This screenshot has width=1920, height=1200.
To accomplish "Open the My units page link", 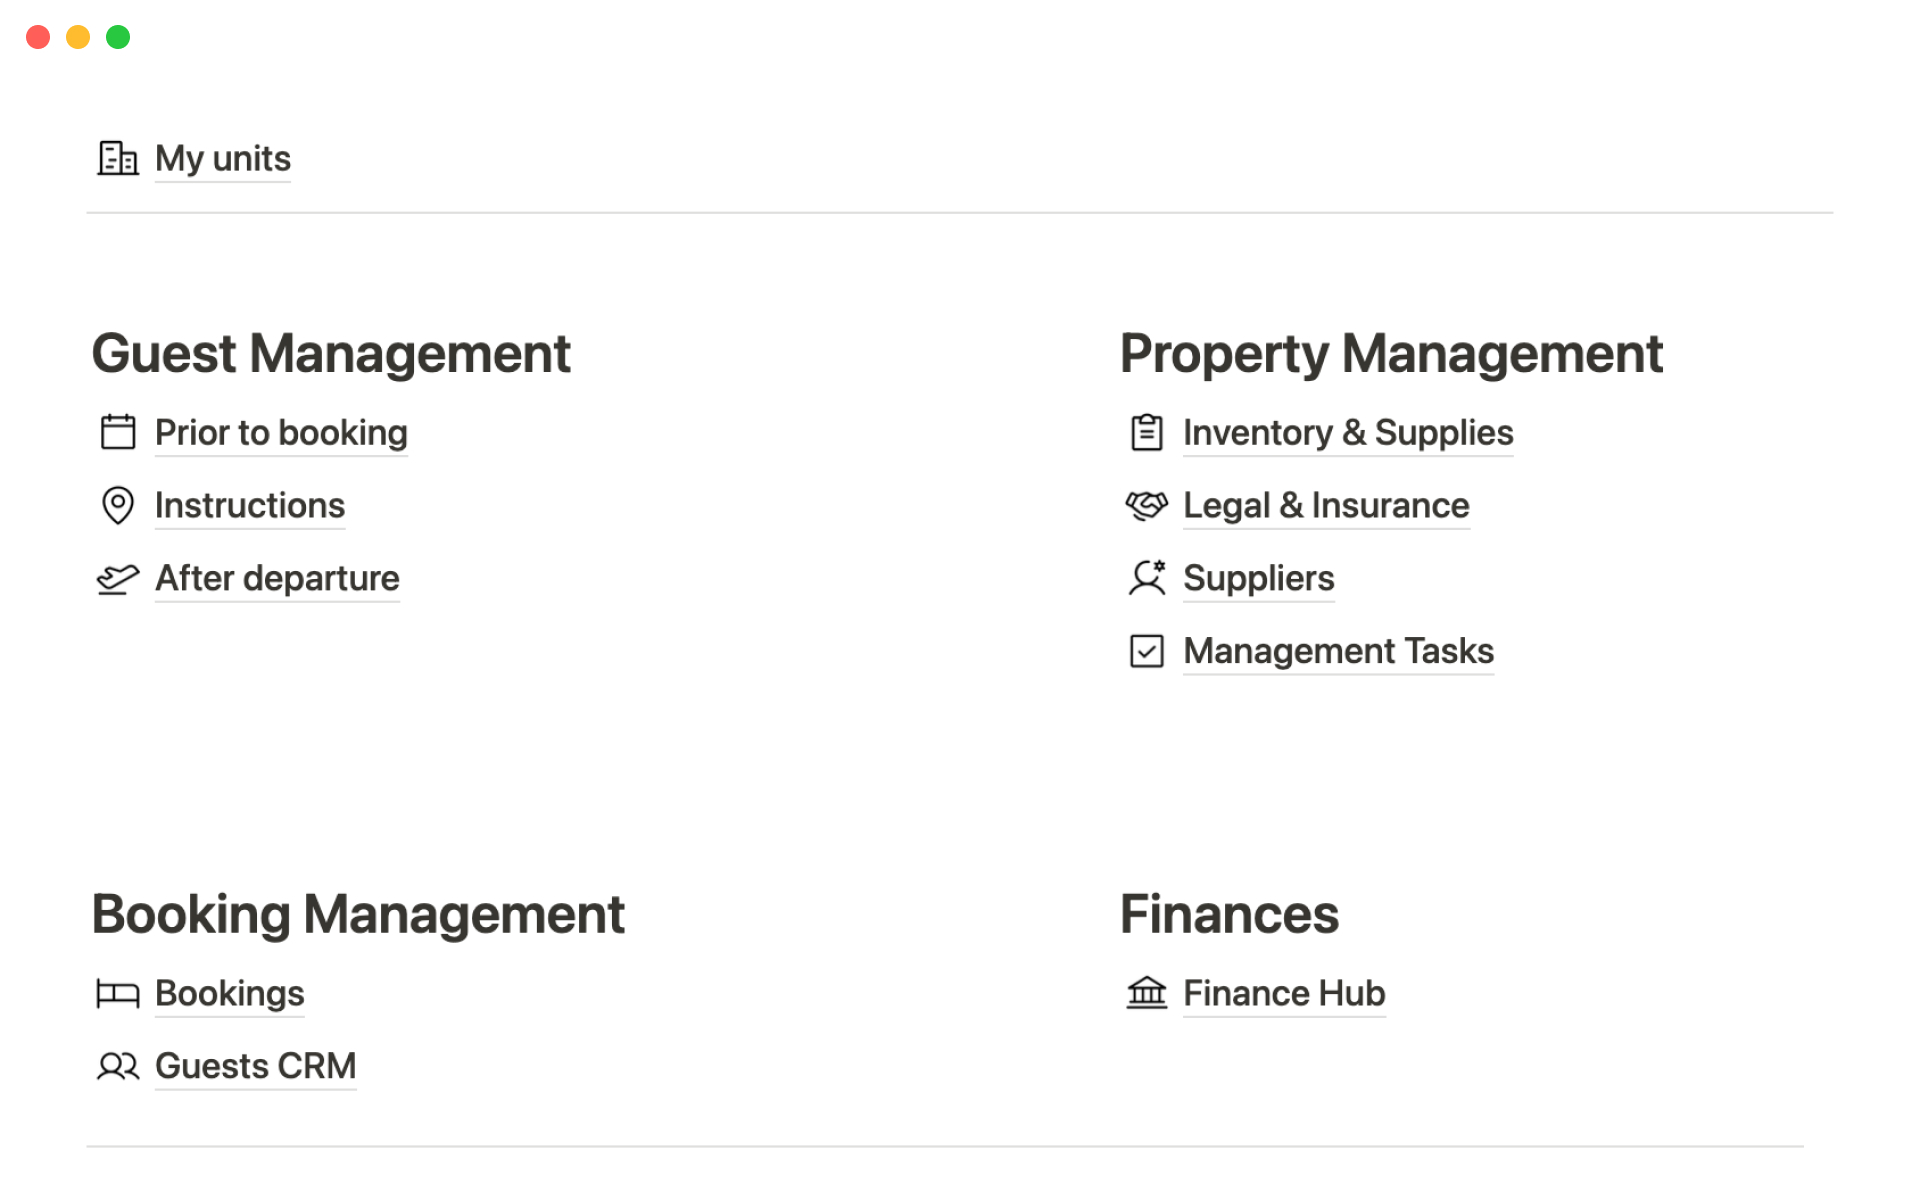I will point(223,158).
